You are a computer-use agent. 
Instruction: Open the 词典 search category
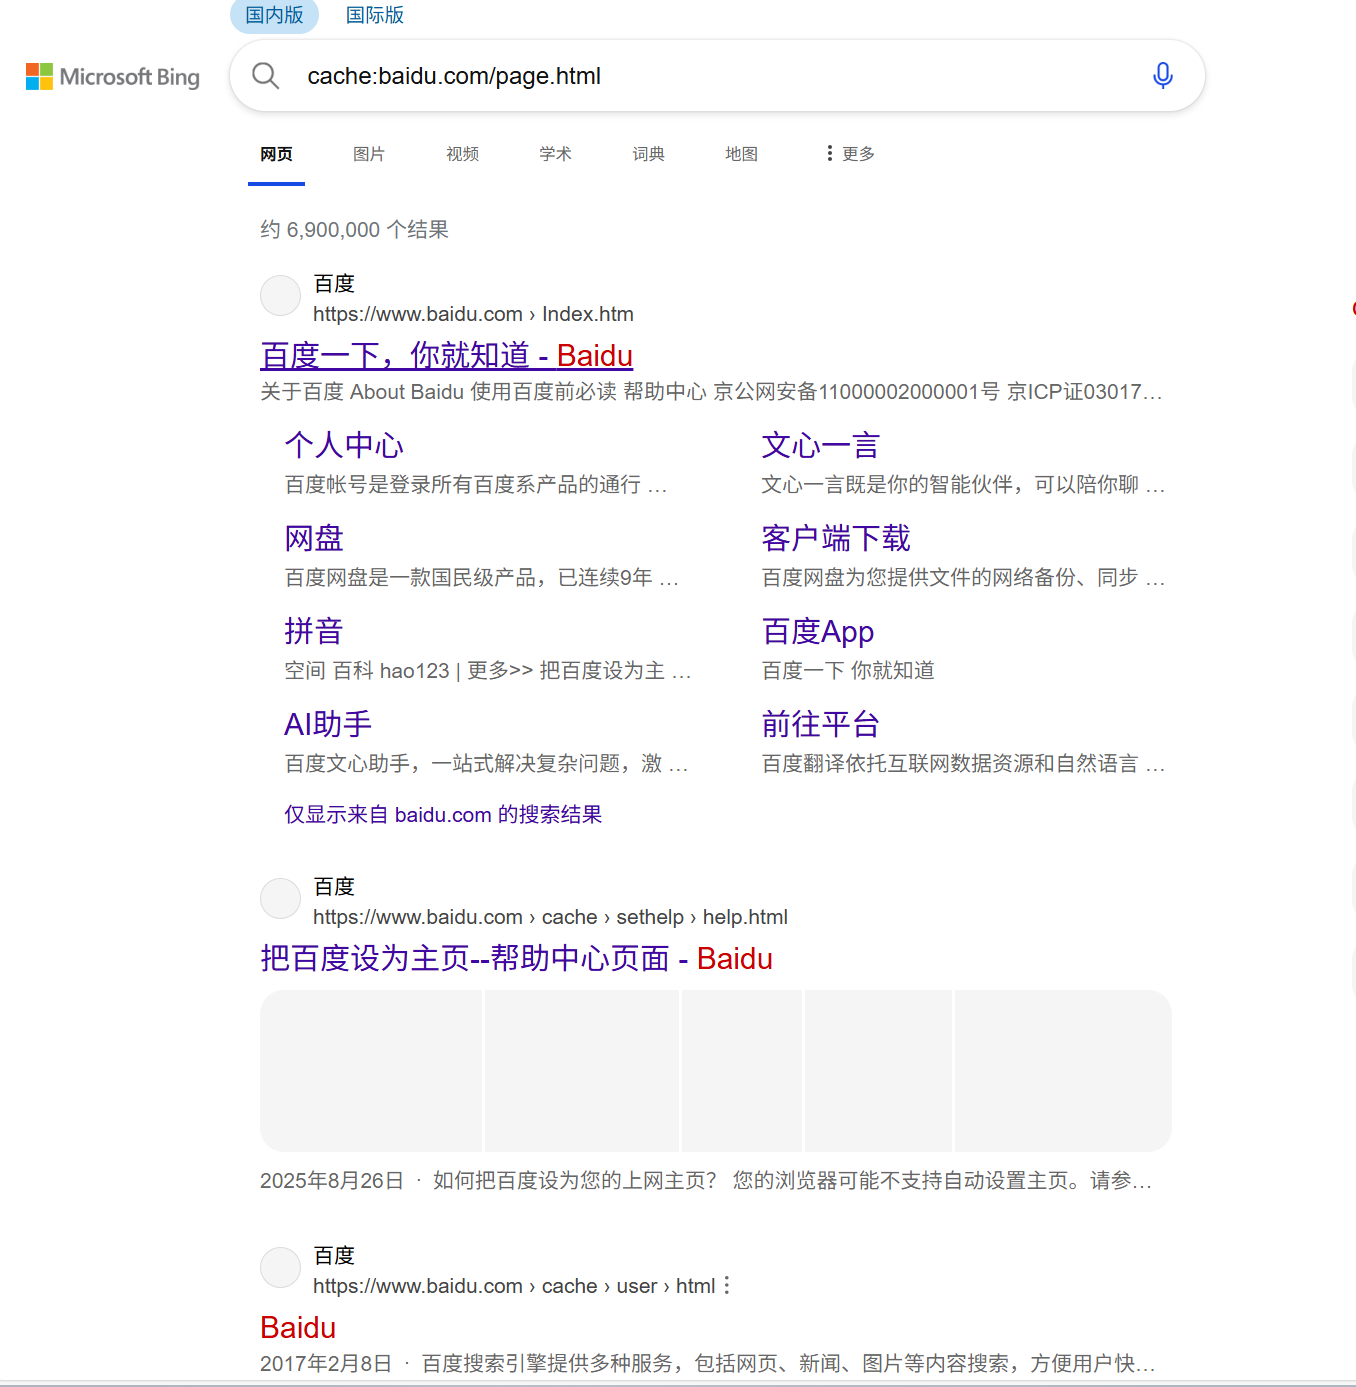648,153
